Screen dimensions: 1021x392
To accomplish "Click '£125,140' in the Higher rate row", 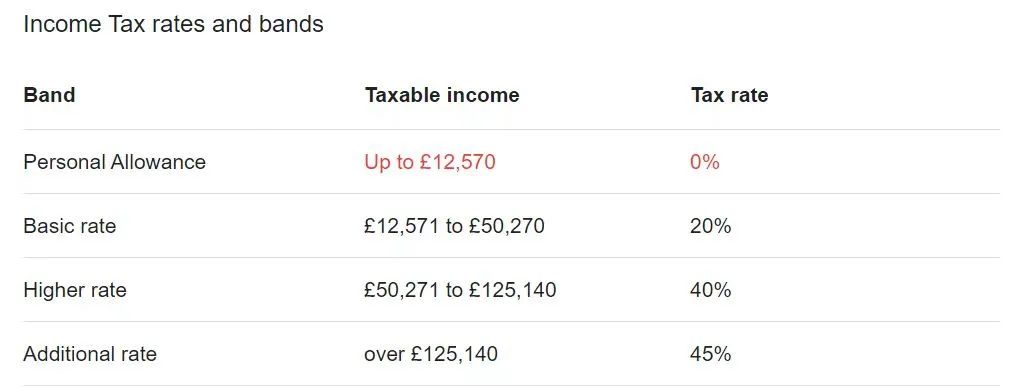I will tap(512, 290).
